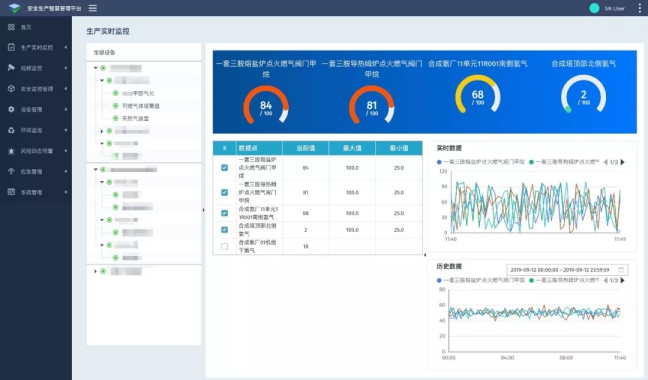This screenshot has height=380, width=648.
Task: Open 首页 home icon in sidebar
Action: [11, 27]
